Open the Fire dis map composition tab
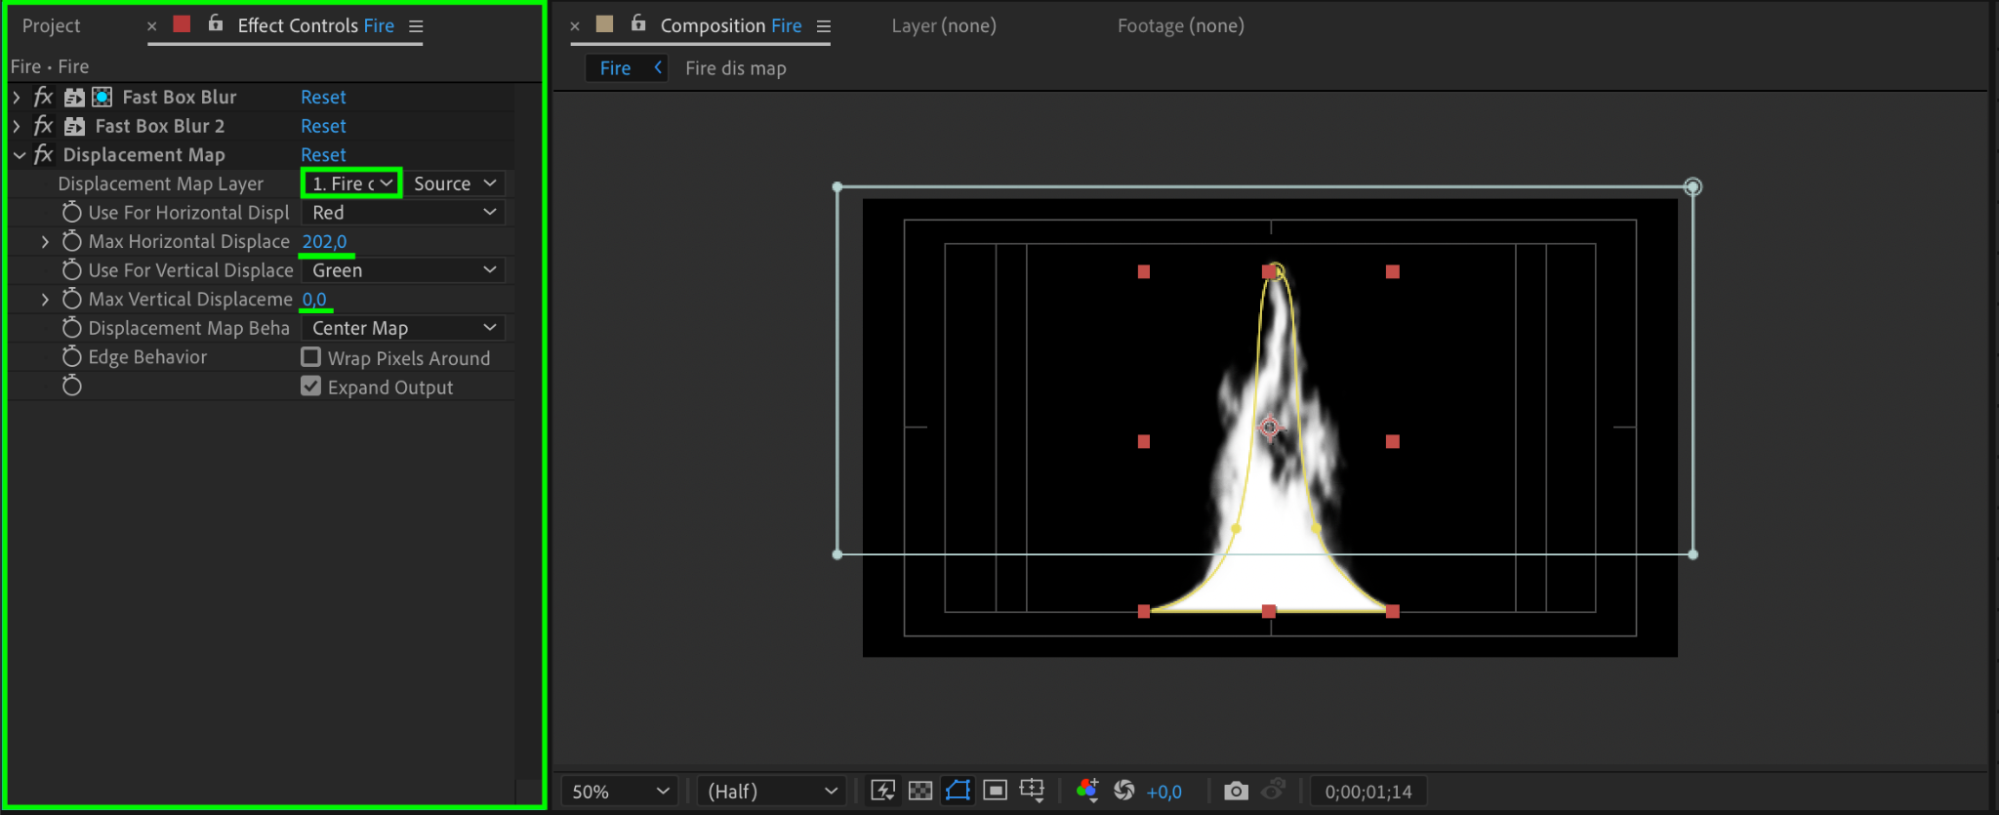 [x=735, y=68]
